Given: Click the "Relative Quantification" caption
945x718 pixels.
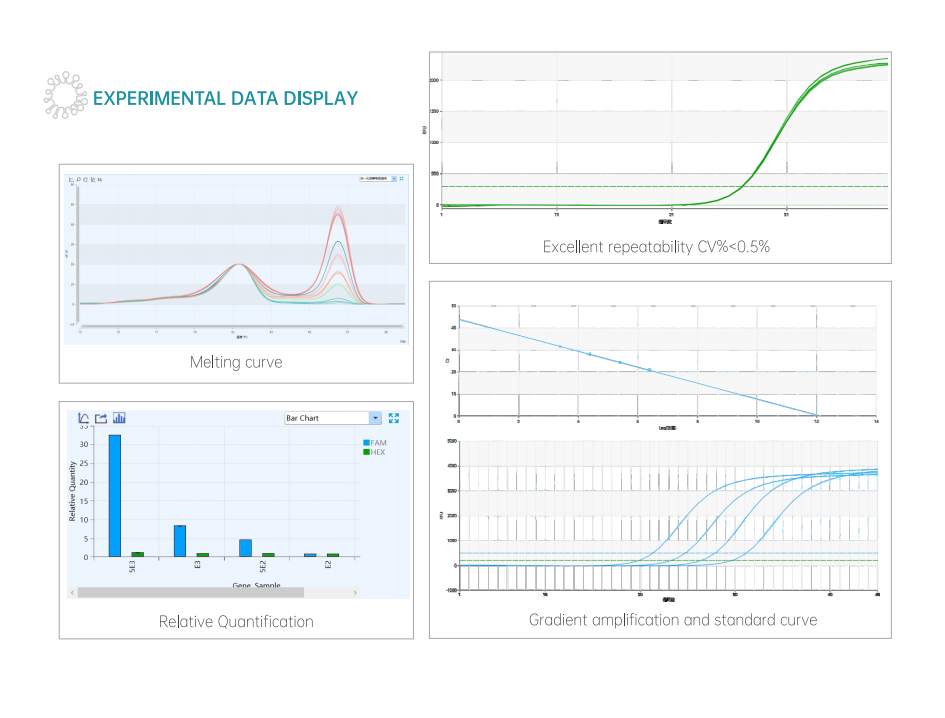Looking at the screenshot, I should 236,622.
